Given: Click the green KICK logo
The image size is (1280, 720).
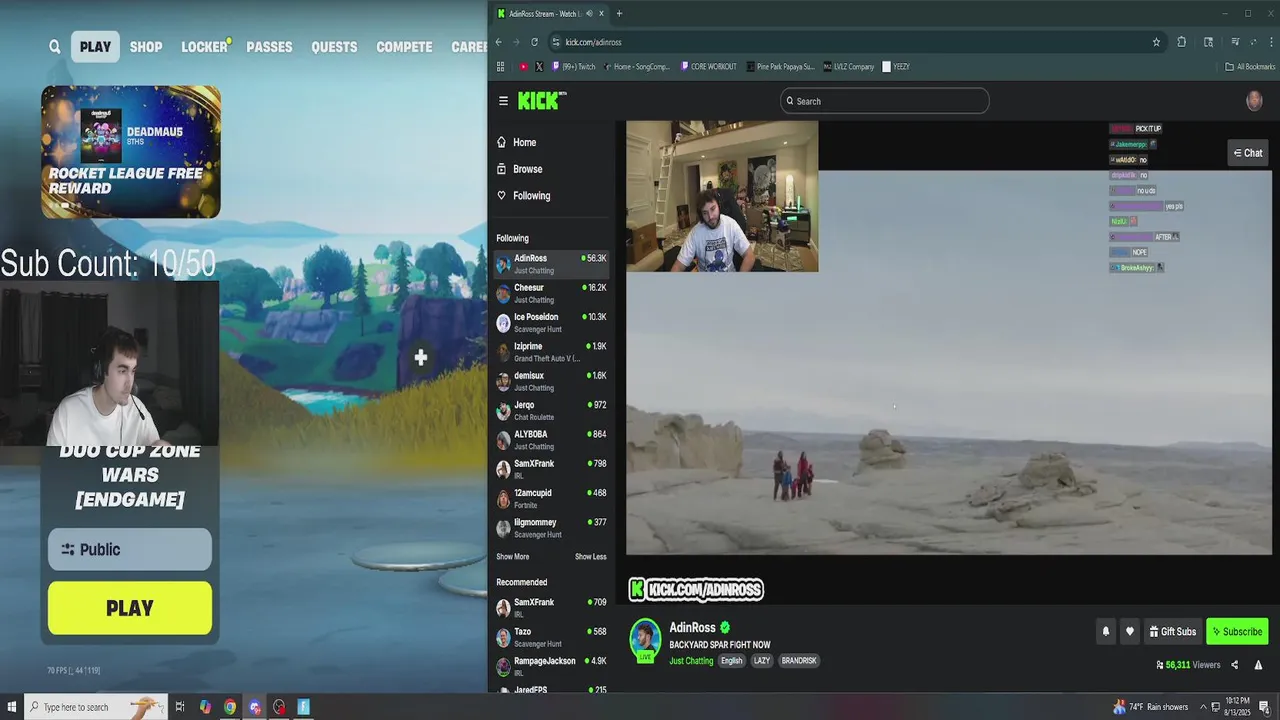Looking at the screenshot, I should pos(540,101).
